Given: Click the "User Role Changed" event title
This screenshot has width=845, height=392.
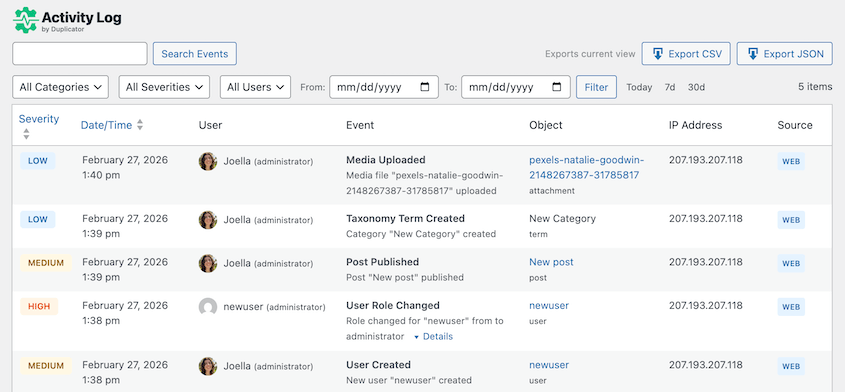Looking at the screenshot, I should click(393, 305).
